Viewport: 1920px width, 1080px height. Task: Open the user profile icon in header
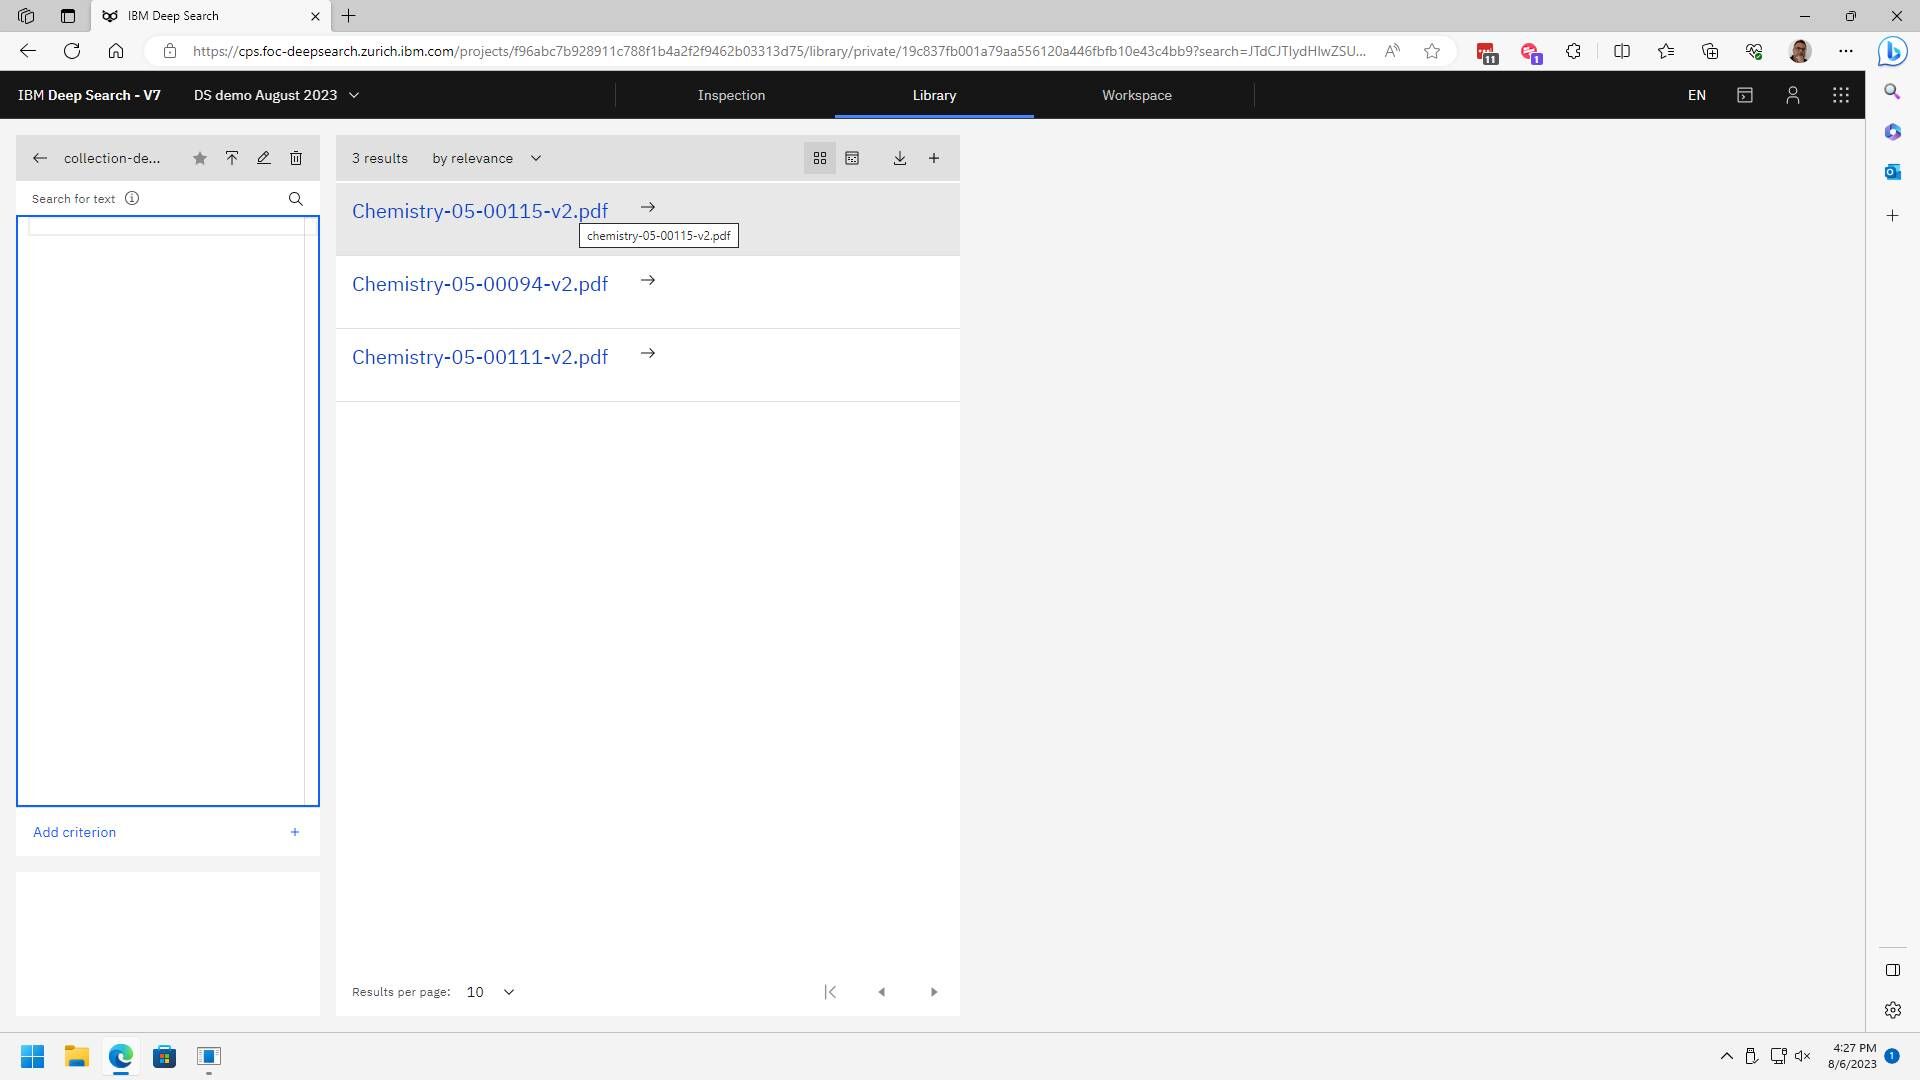point(1793,95)
